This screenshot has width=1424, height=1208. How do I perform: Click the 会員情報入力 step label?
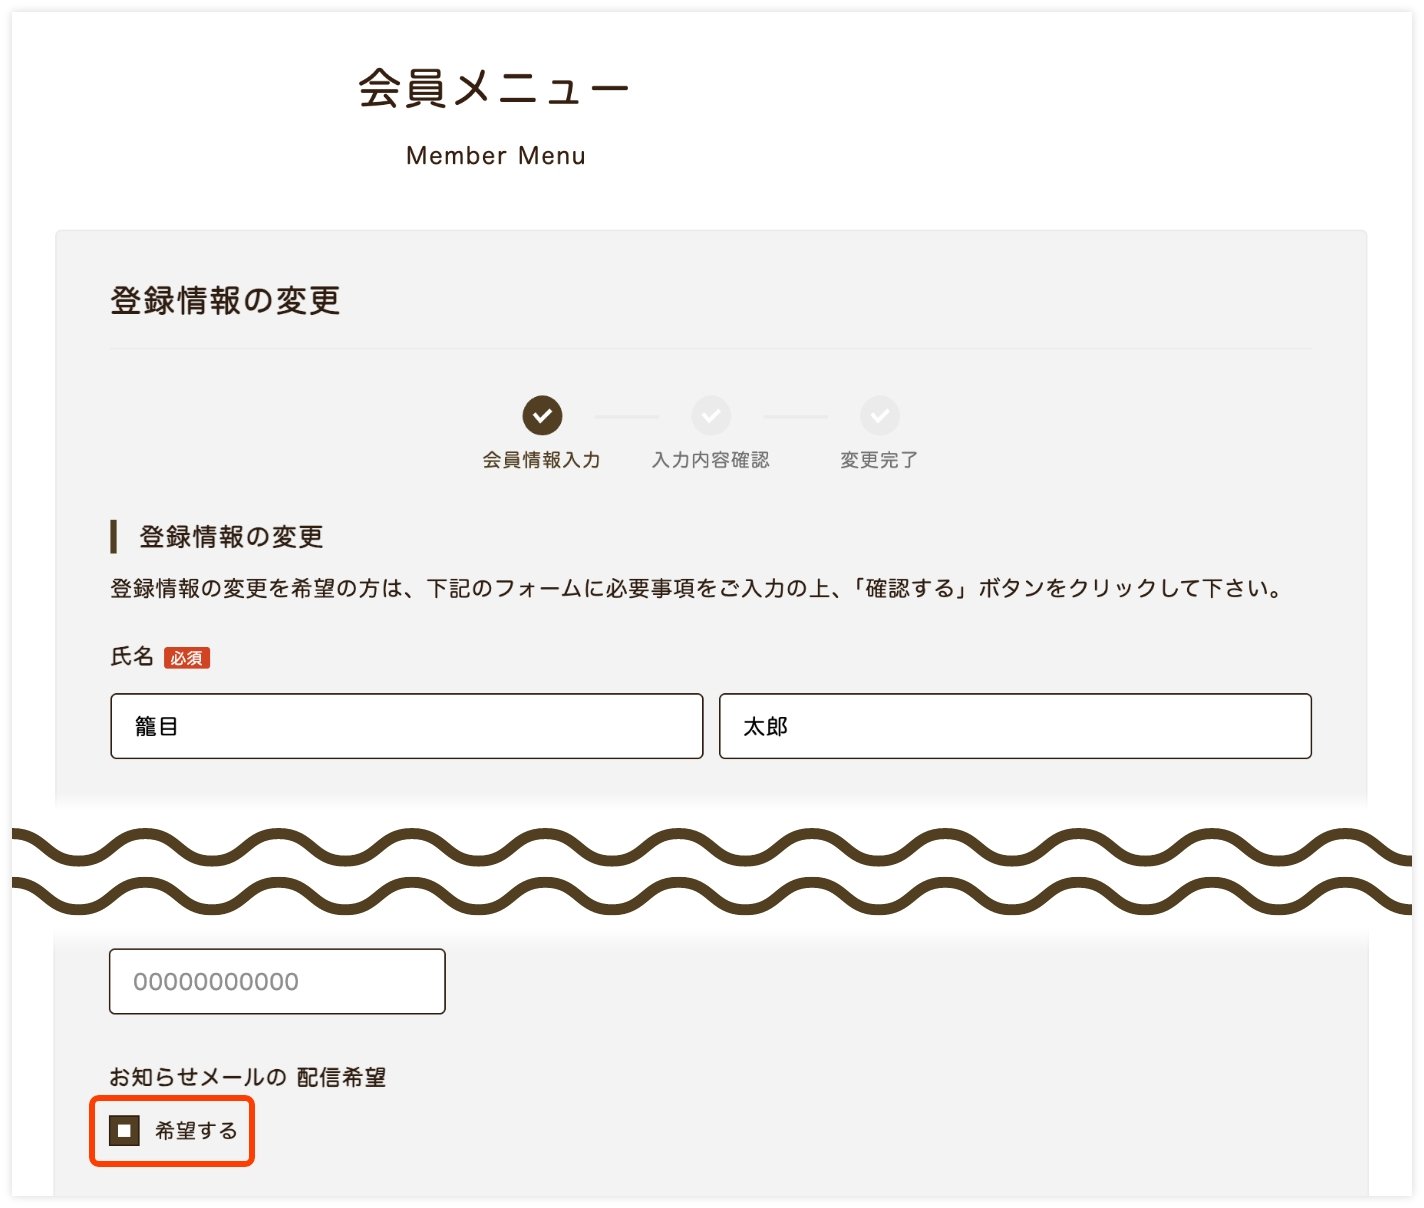[542, 460]
